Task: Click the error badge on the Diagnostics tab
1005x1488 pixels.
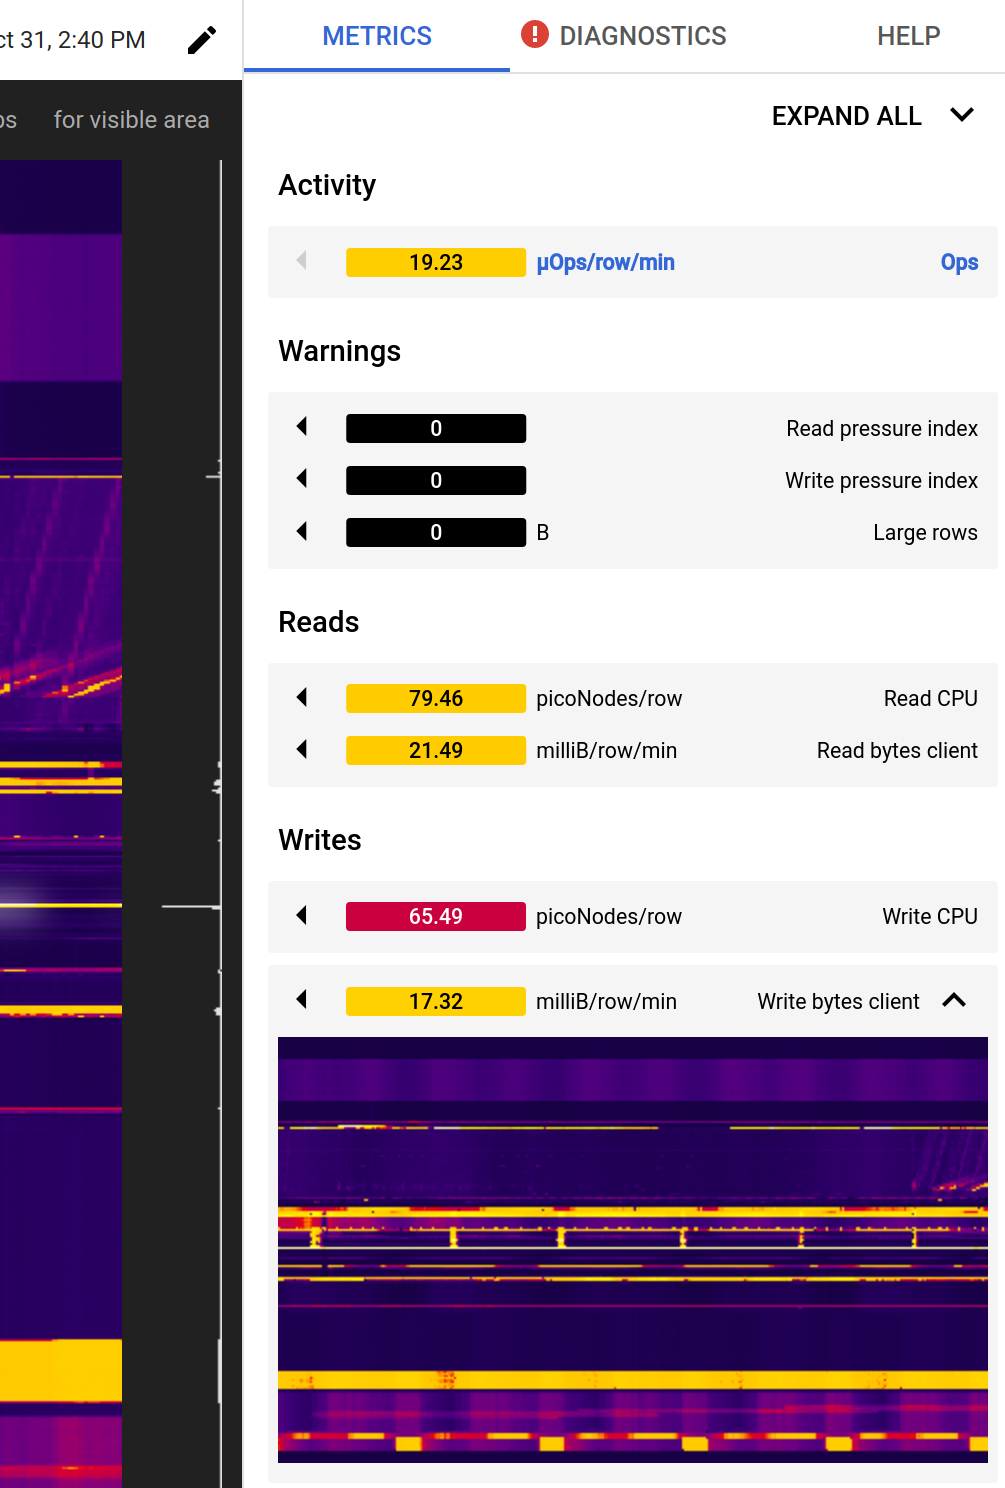Action: 535,33
